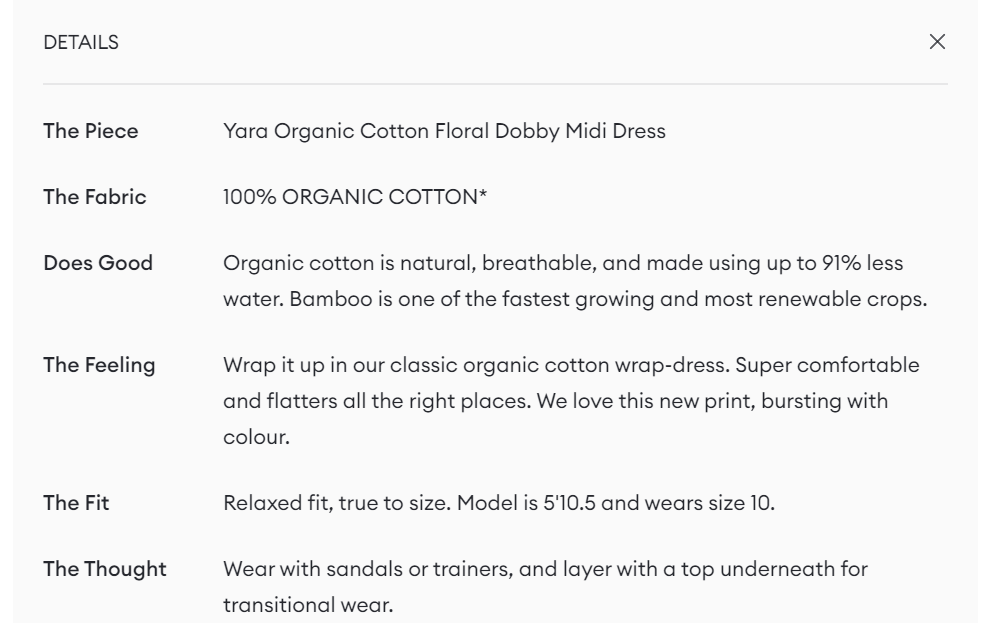This screenshot has height=623, width=988.
Task: Select 'The Fabric' label
Action: (x=95, y=197)
